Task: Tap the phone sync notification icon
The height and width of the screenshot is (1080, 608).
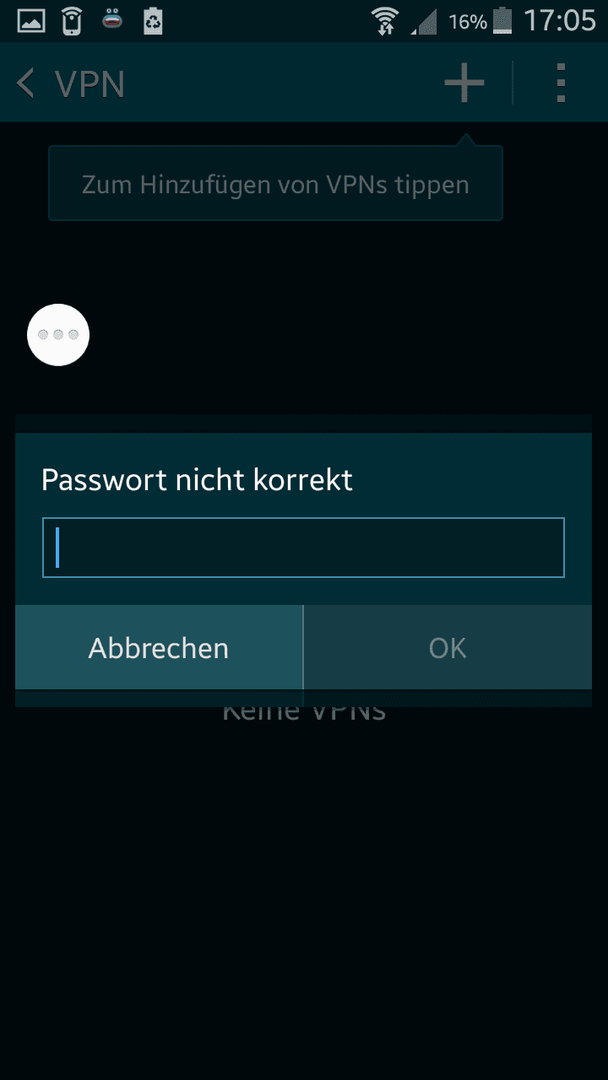Action: coord(72,21)
